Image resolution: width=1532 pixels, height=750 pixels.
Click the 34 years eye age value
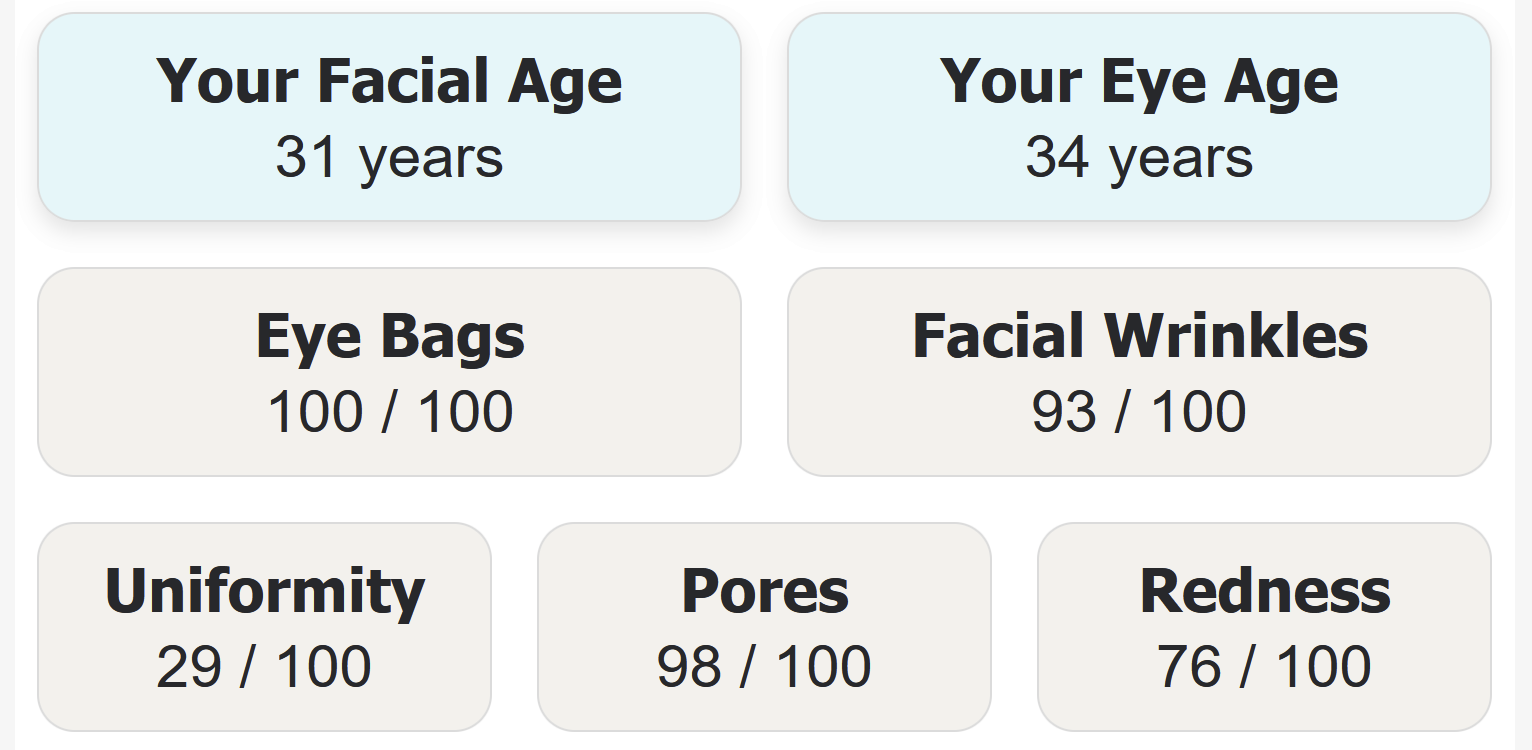1139,158
